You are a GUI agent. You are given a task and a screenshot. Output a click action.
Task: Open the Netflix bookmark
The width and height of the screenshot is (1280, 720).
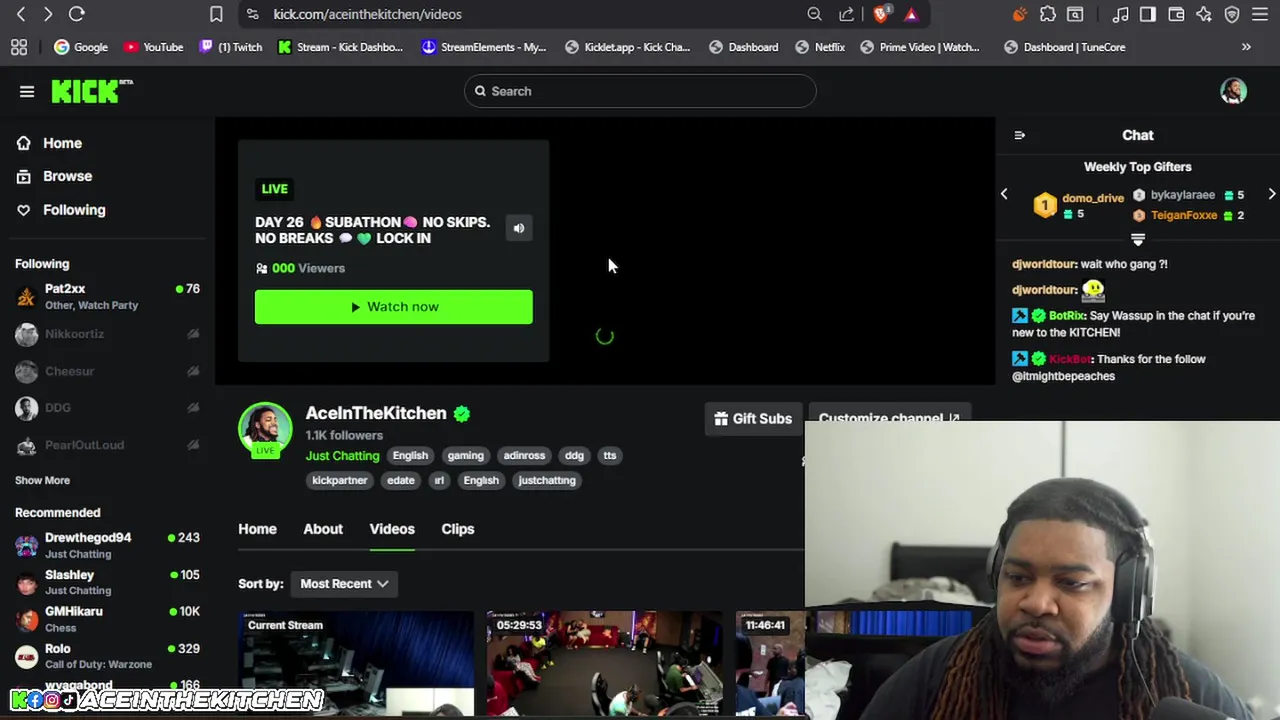[820, 47]
